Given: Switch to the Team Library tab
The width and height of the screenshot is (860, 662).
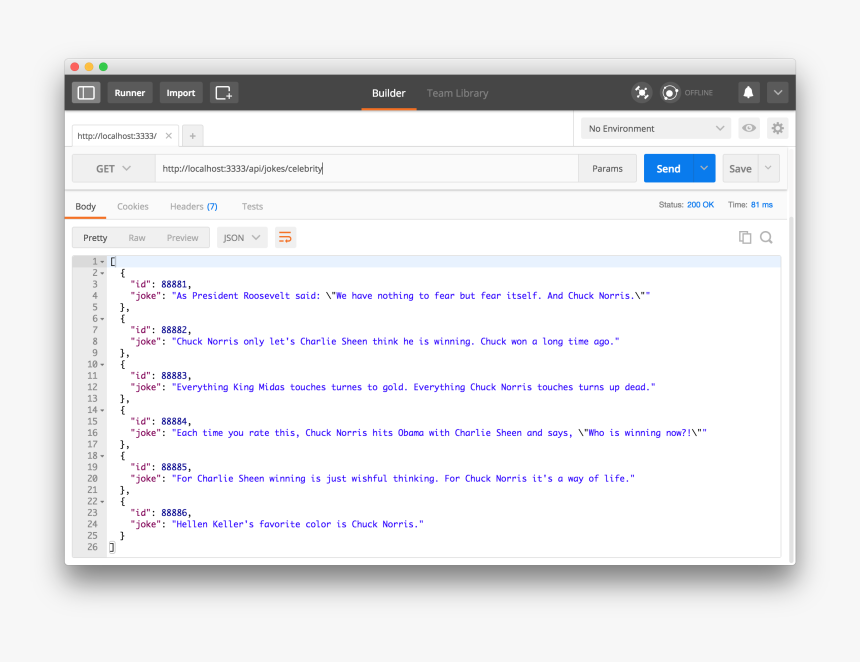Looking at the screenshot, I should pos(457,93).
